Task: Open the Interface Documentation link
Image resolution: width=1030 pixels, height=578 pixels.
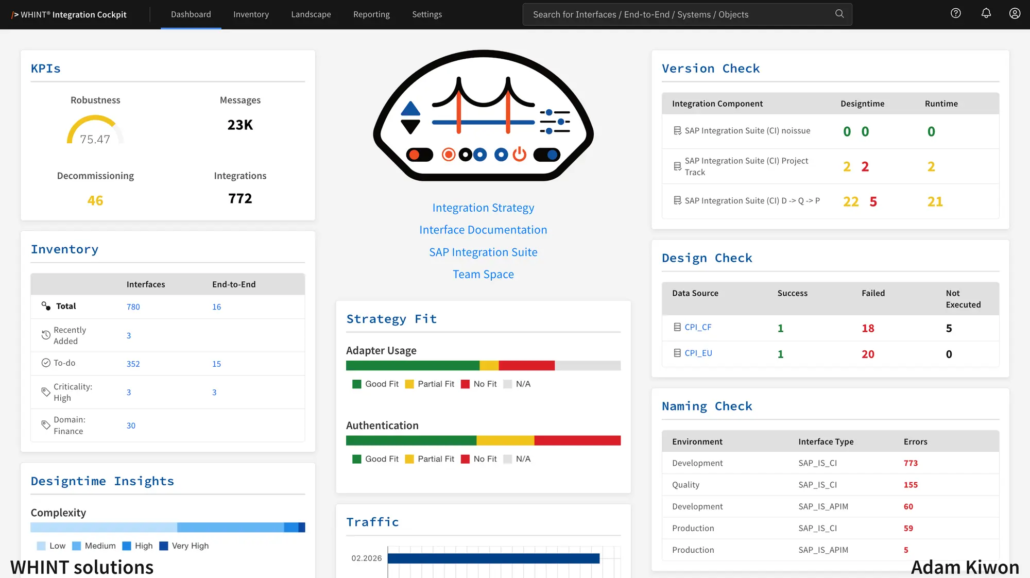Action: [483, 230]
